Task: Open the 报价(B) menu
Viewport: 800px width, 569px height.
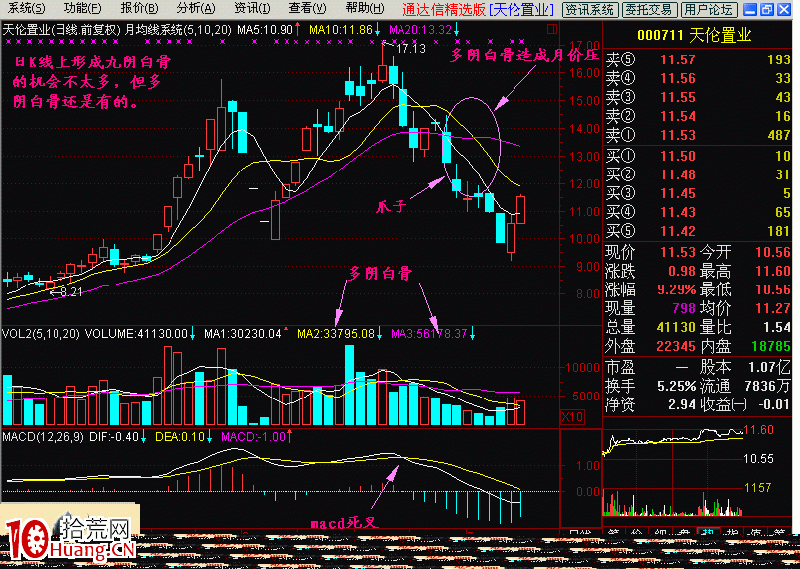Action: point(139,8)
